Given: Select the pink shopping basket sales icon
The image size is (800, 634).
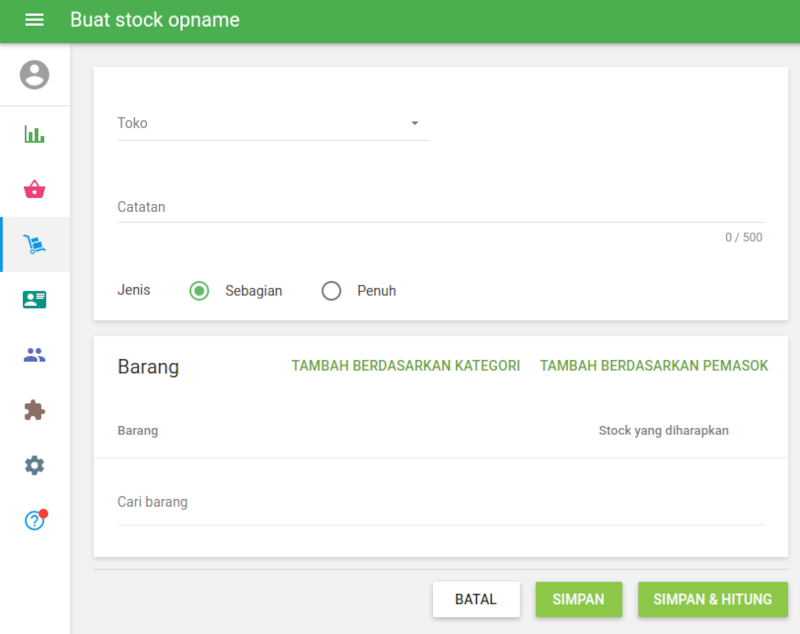Looking at the screenshot, I should click(x=34, y=188).
